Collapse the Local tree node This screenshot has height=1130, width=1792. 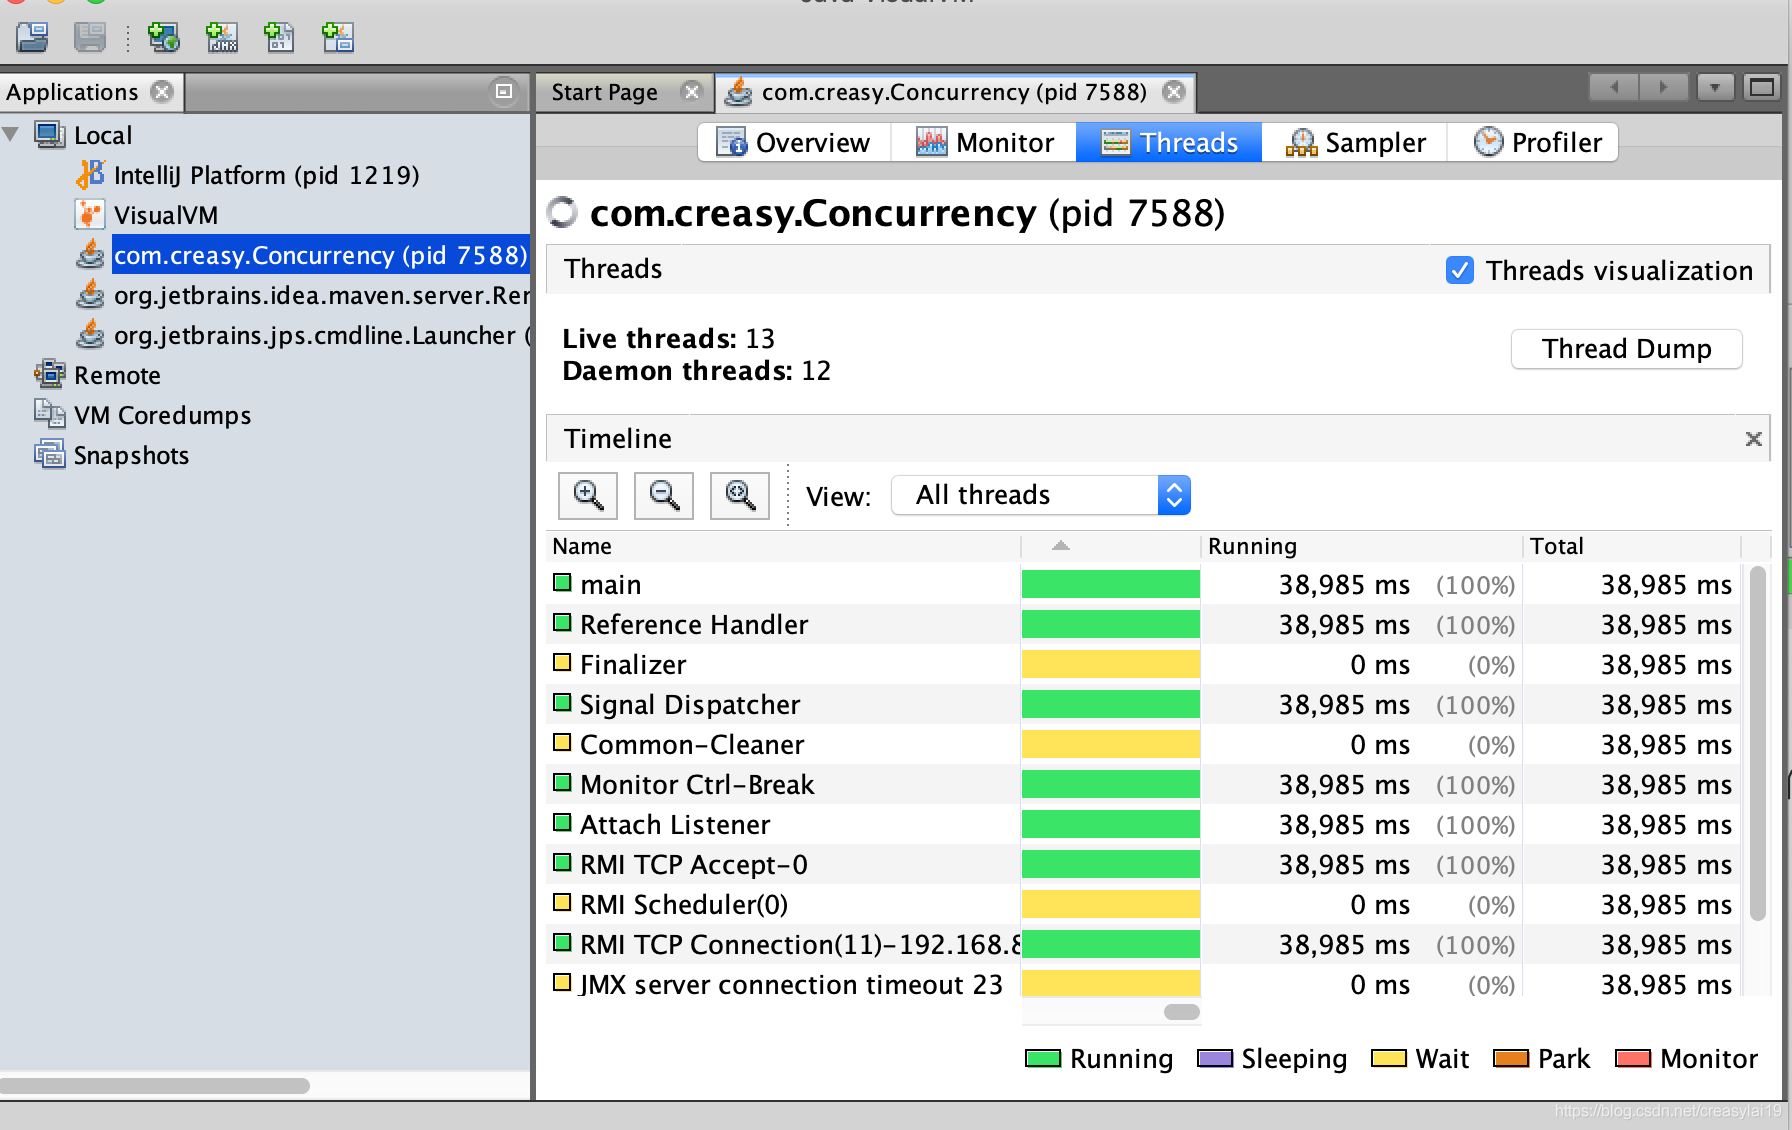pos(12,135)
